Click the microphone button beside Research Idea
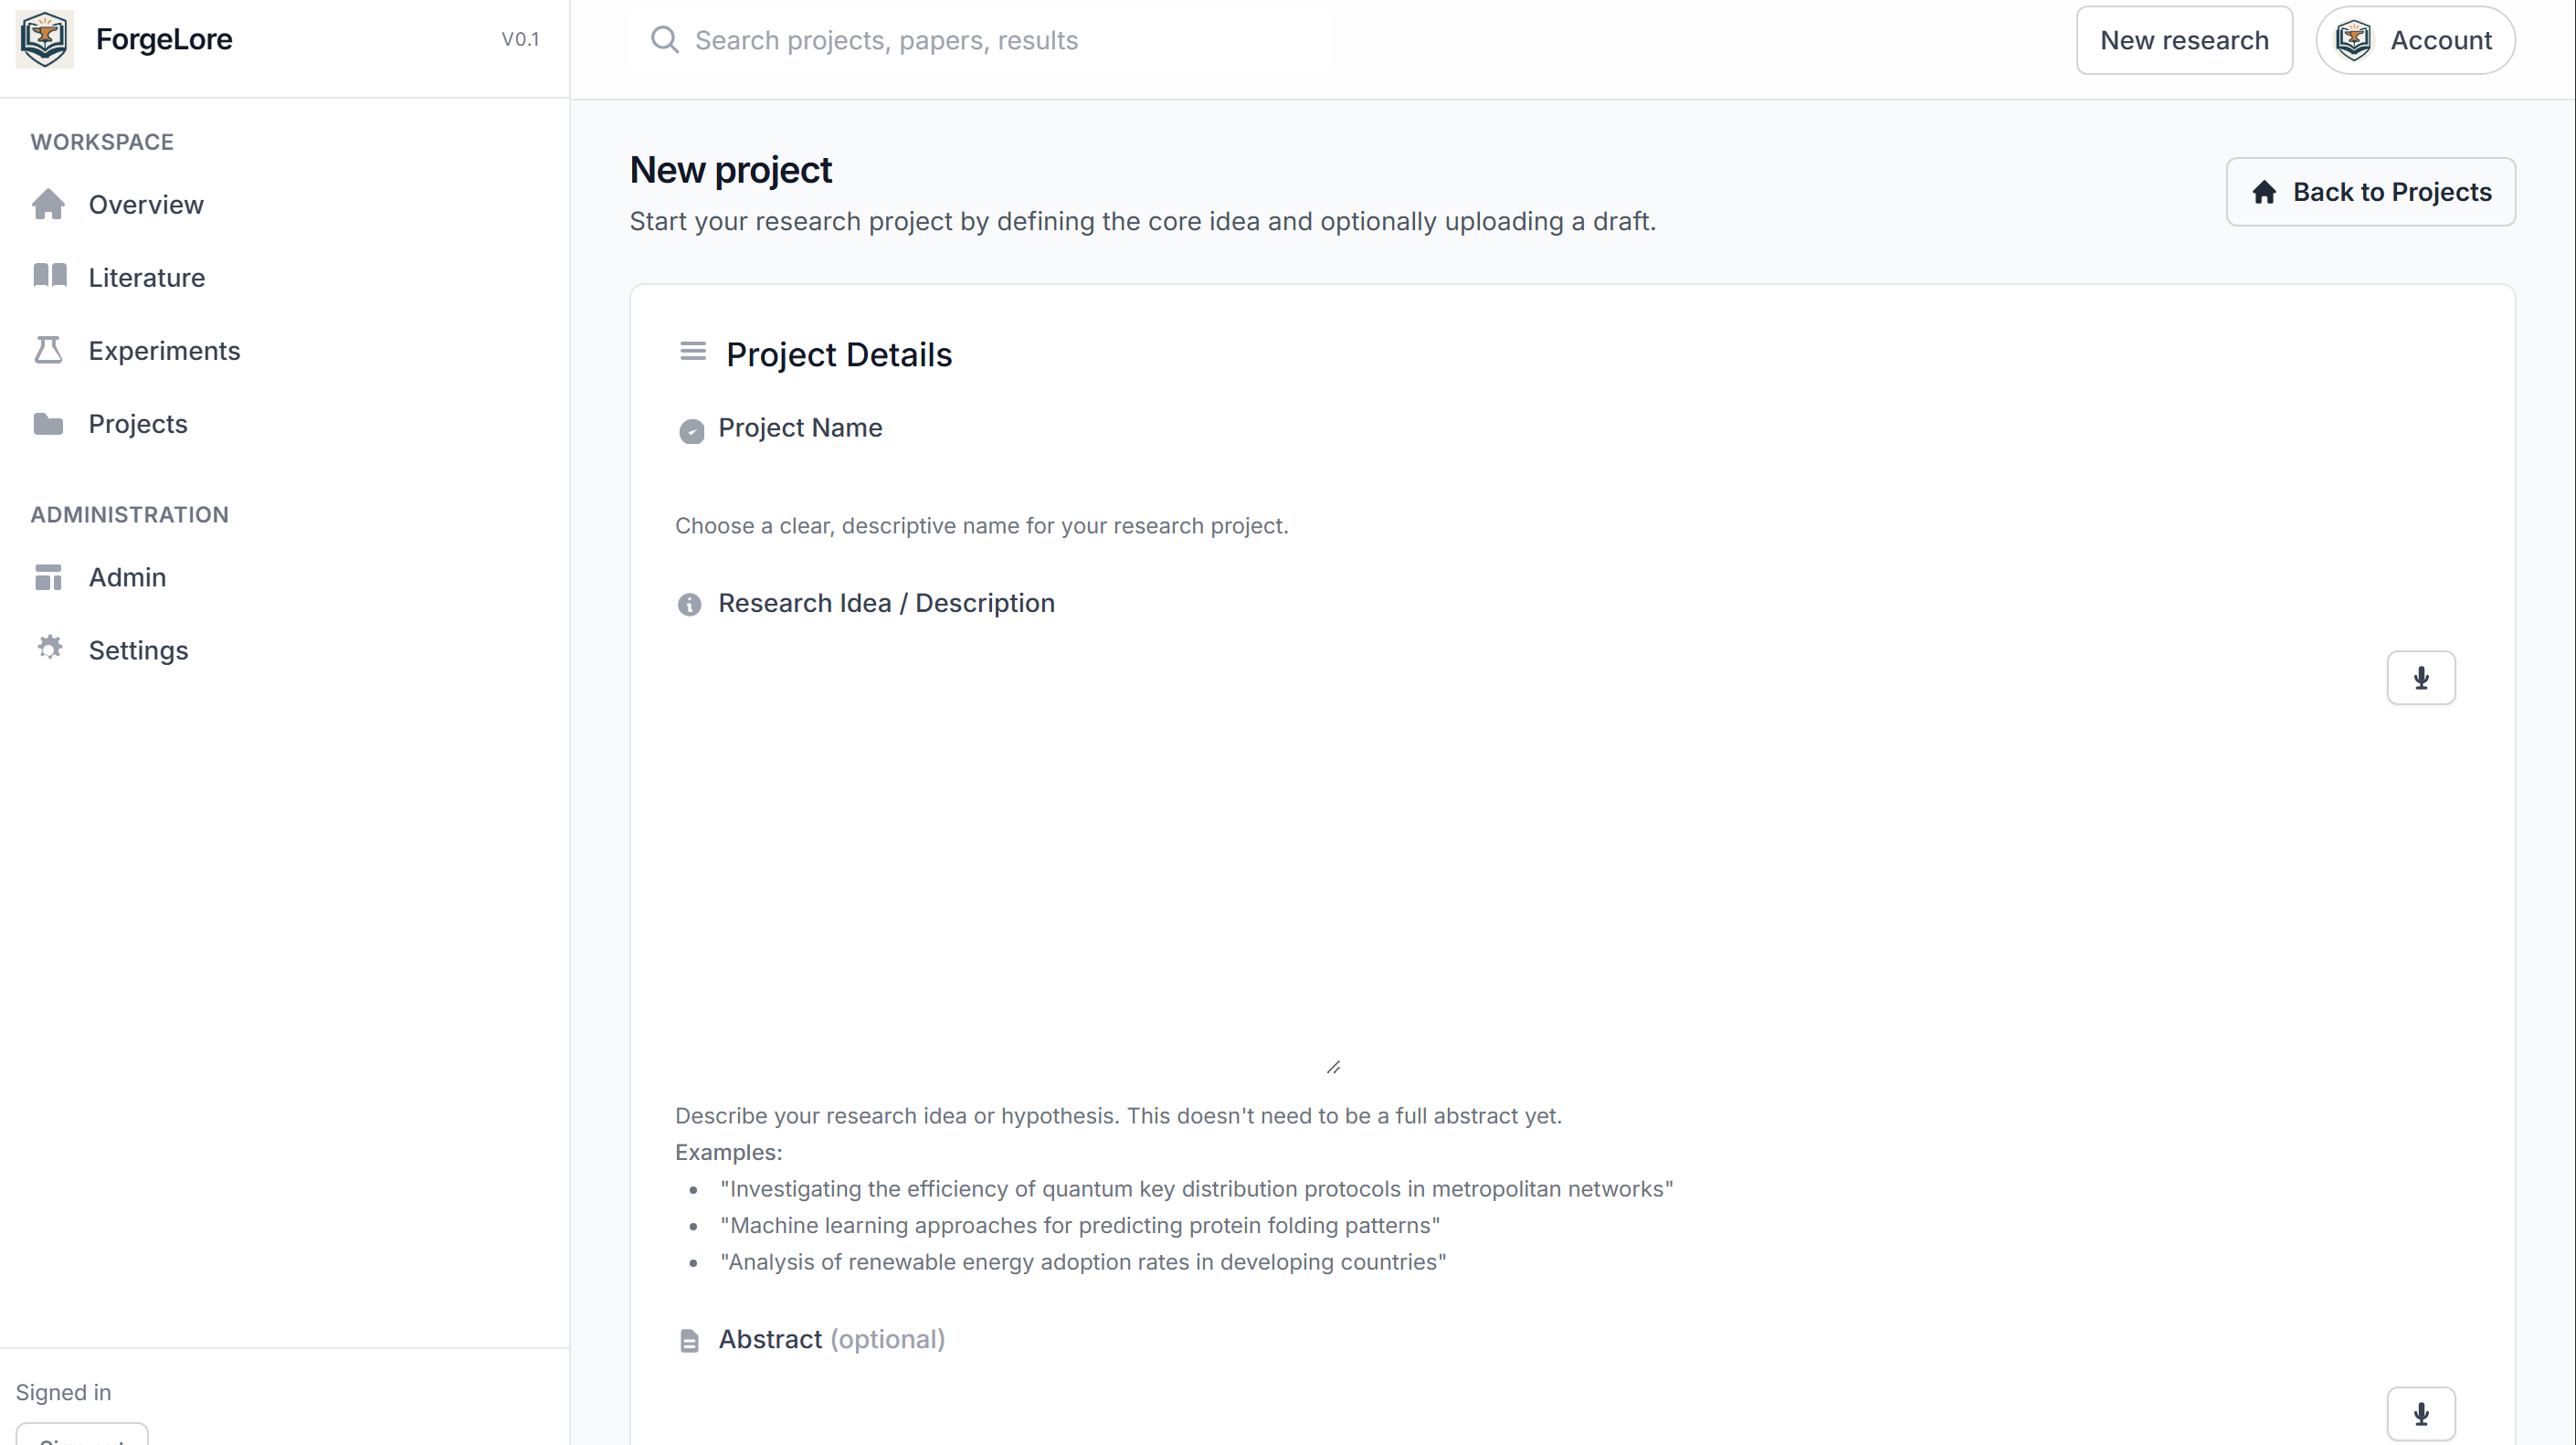The image size is (2576, 1445). 2420,678
